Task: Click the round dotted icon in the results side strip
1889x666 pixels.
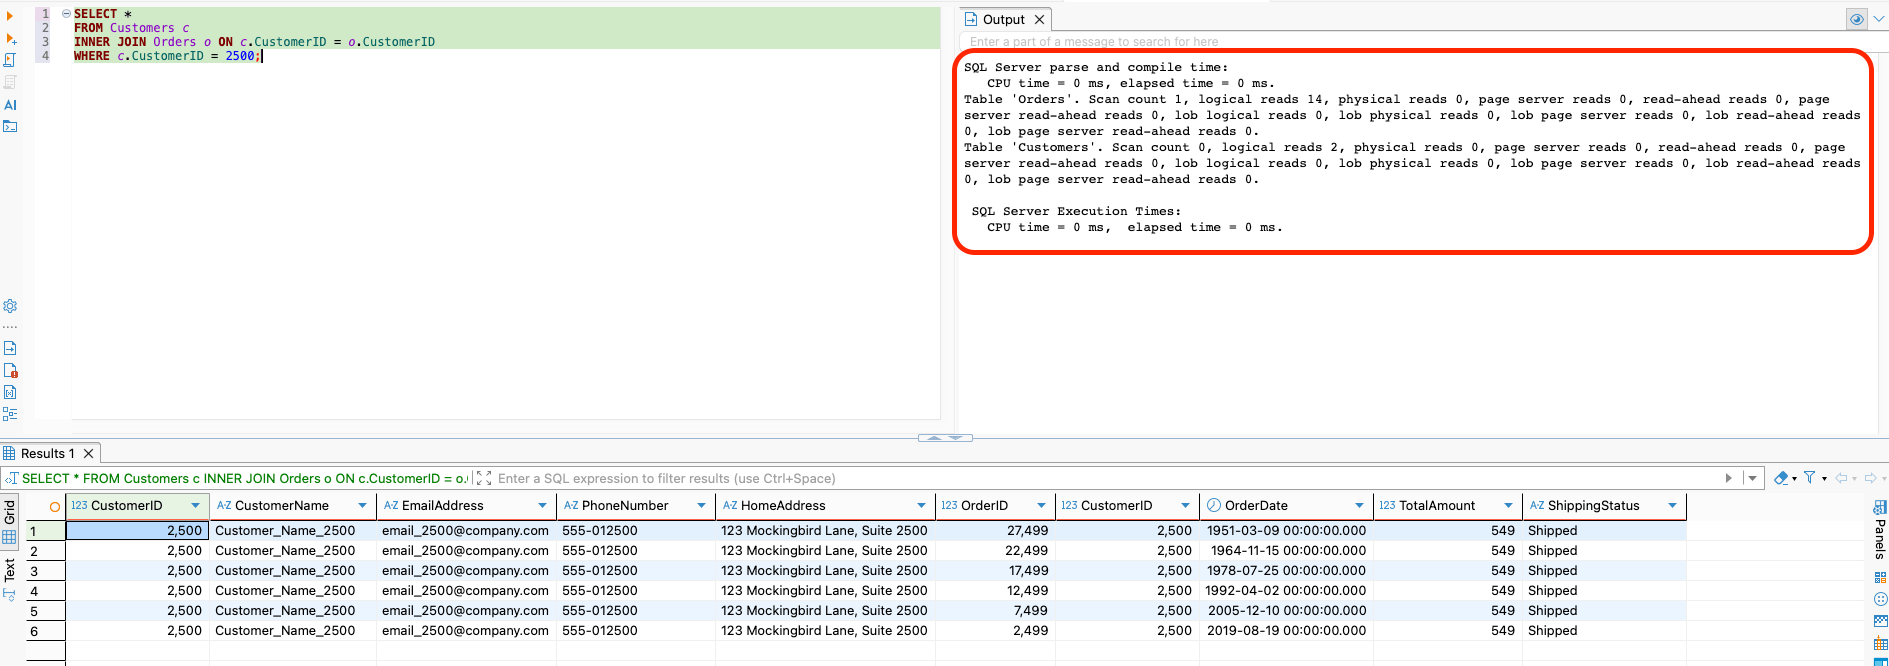Action: (1880, 599)
